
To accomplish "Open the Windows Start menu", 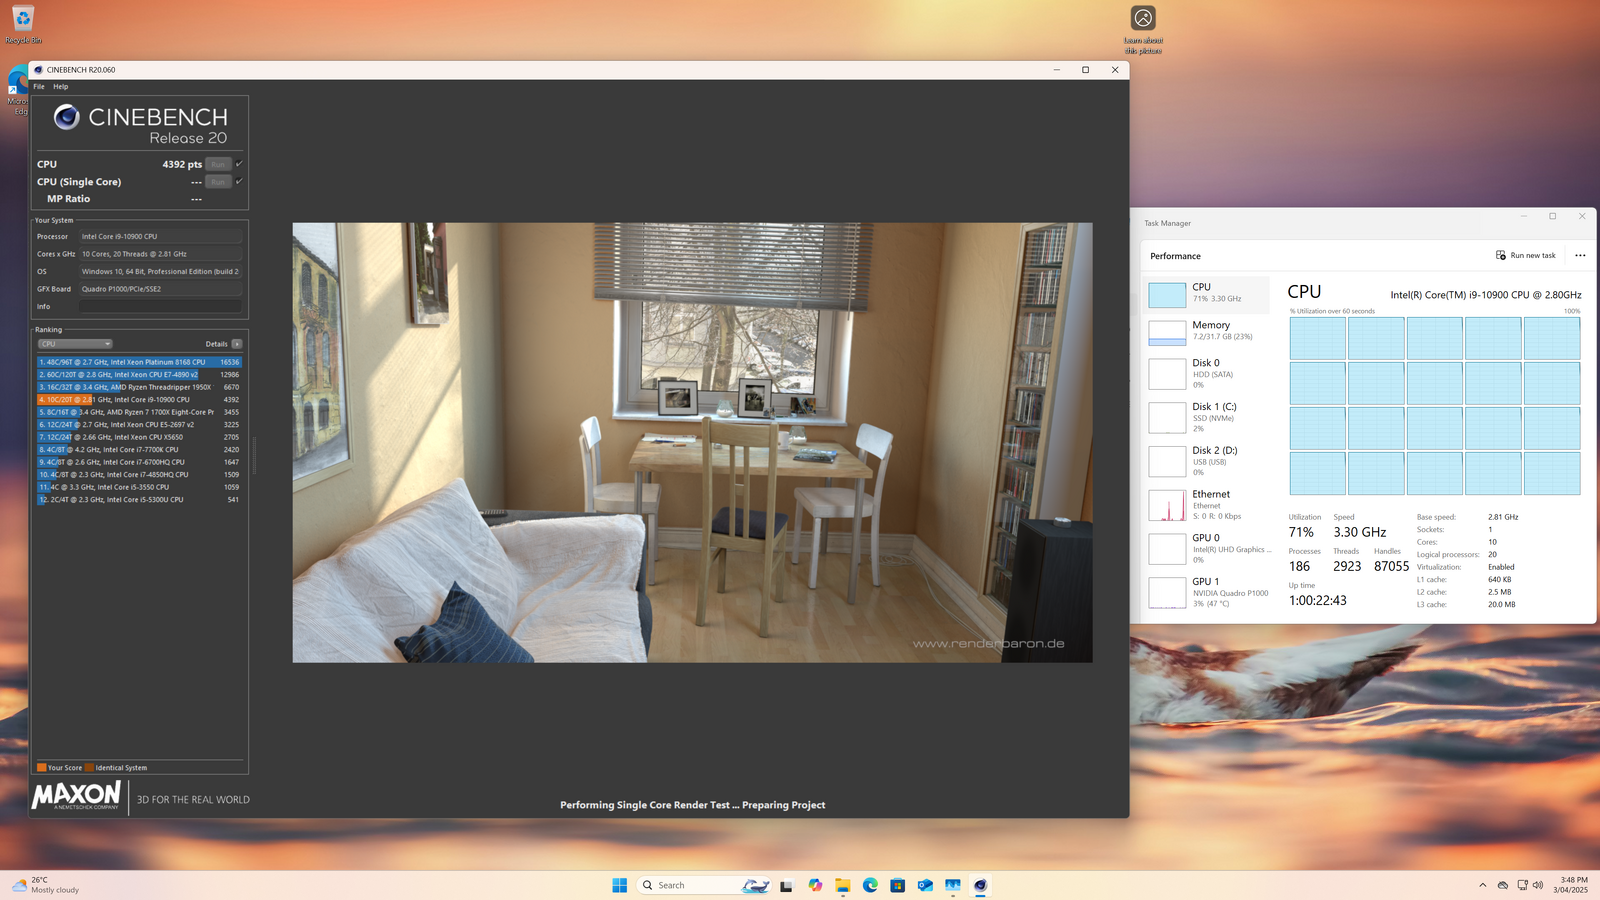I will 619,885.
